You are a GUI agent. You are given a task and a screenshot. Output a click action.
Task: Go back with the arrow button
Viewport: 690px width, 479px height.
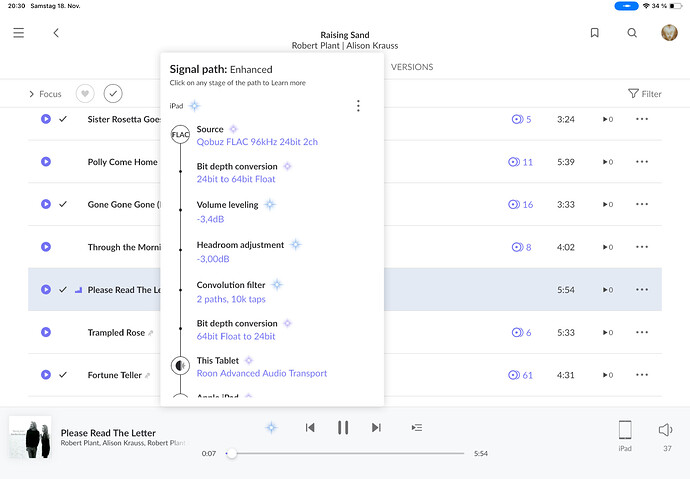[56, 33]
